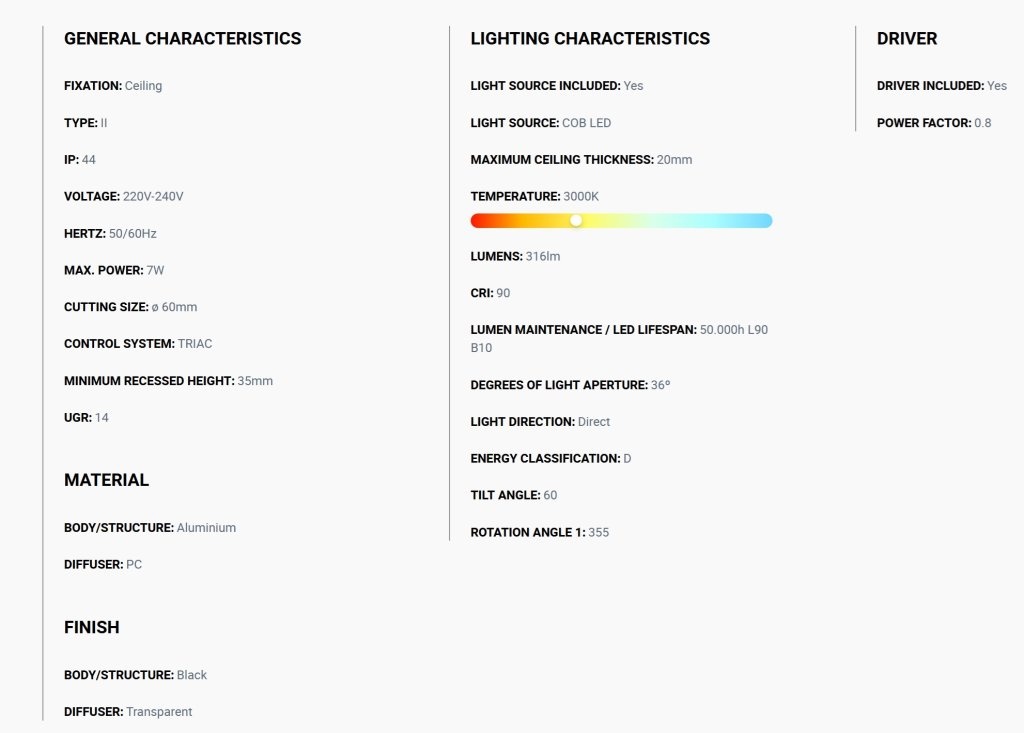Click the blue end of temperature bar

coord(764,221)
